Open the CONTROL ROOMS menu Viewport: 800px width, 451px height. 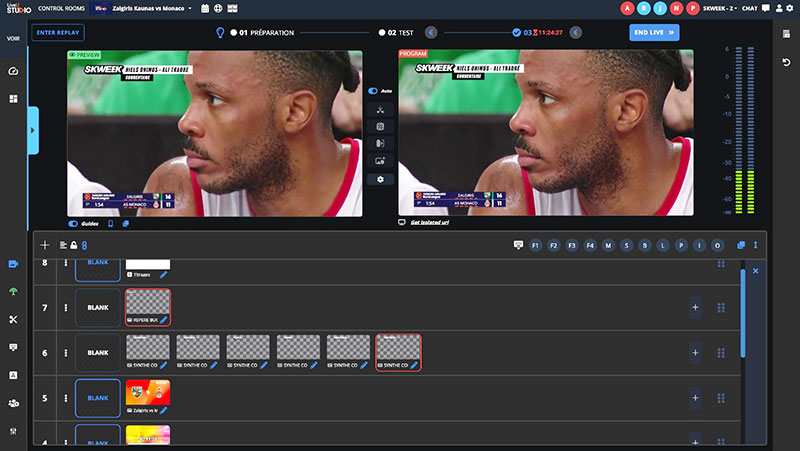[58, 8]
